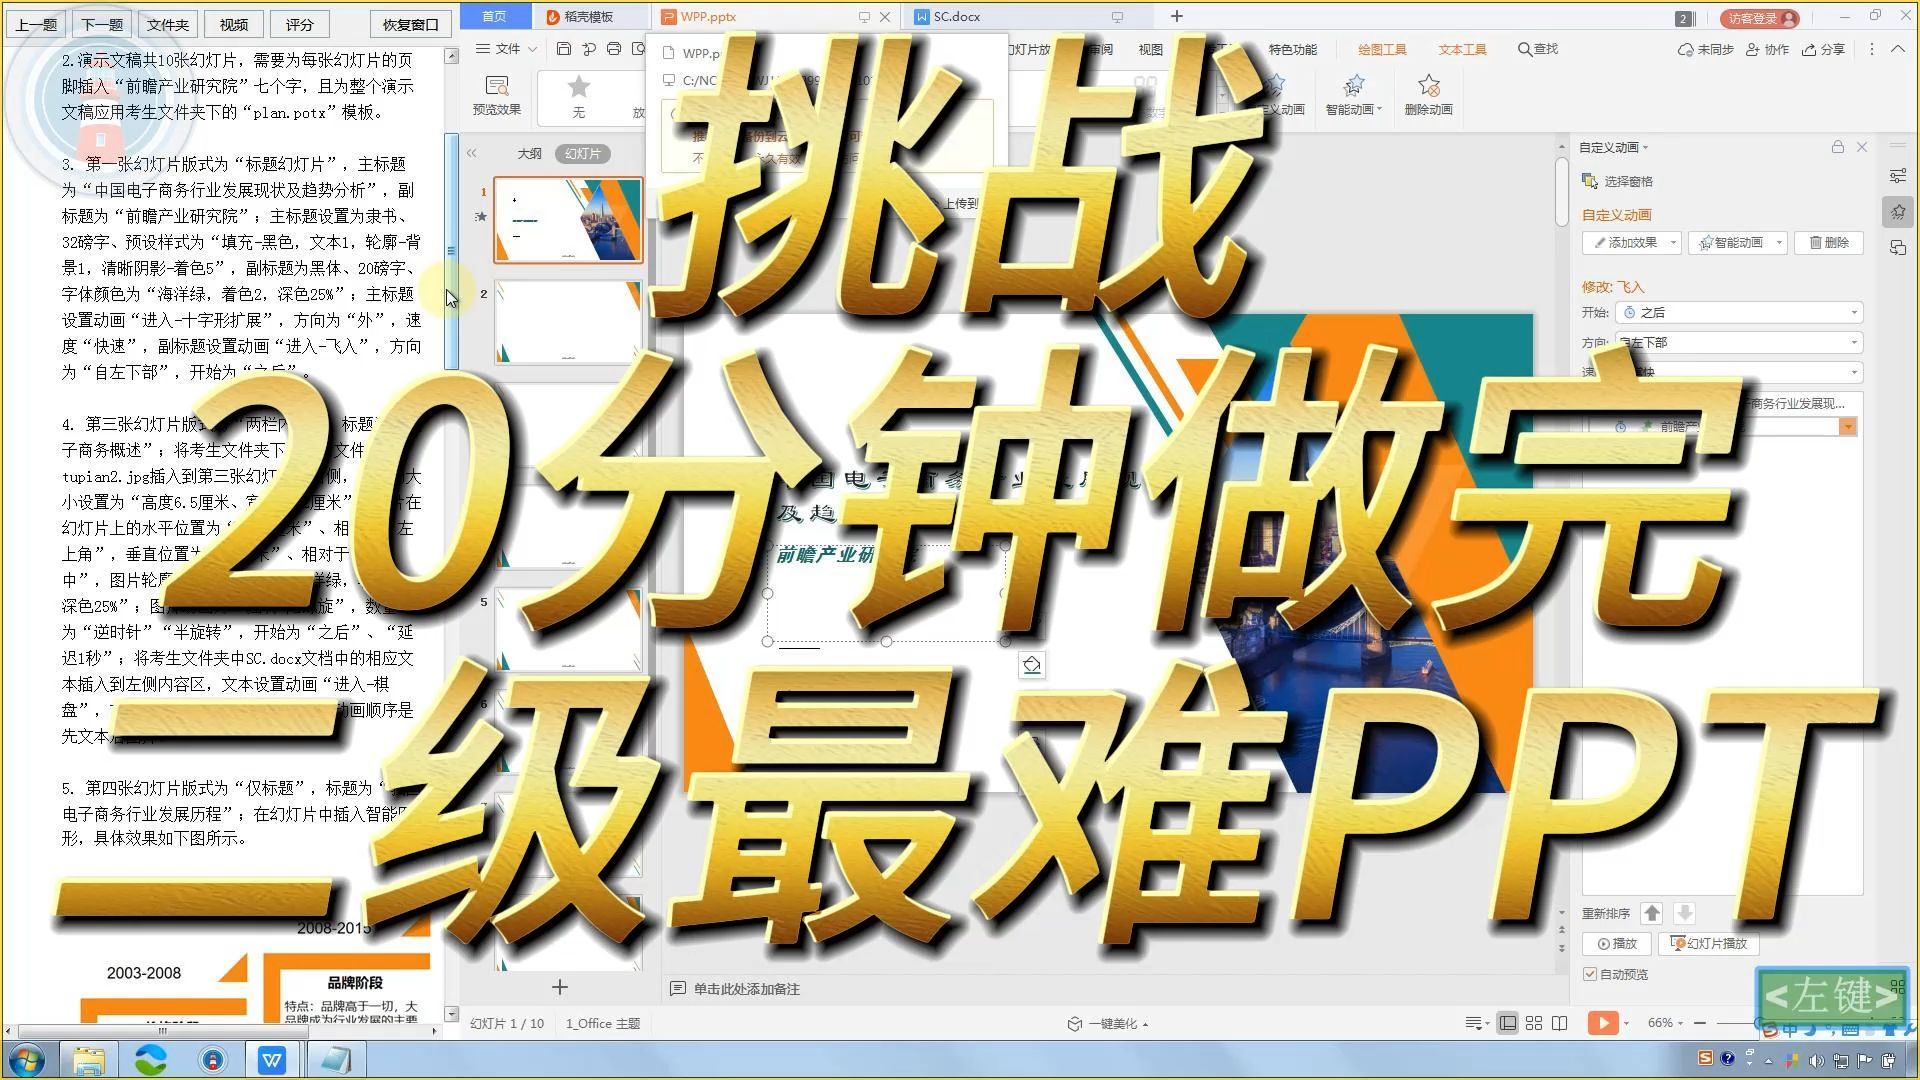Switch to normal view icon in status bar

1507,1023
